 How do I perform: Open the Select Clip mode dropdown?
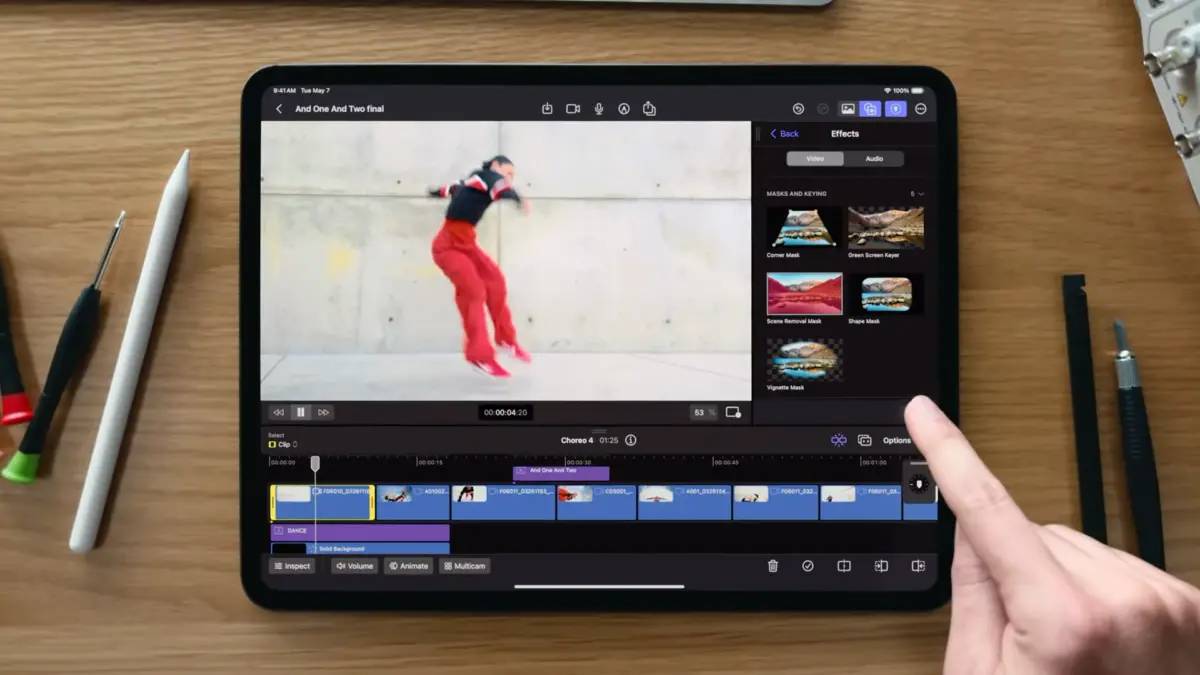(283, 444)
